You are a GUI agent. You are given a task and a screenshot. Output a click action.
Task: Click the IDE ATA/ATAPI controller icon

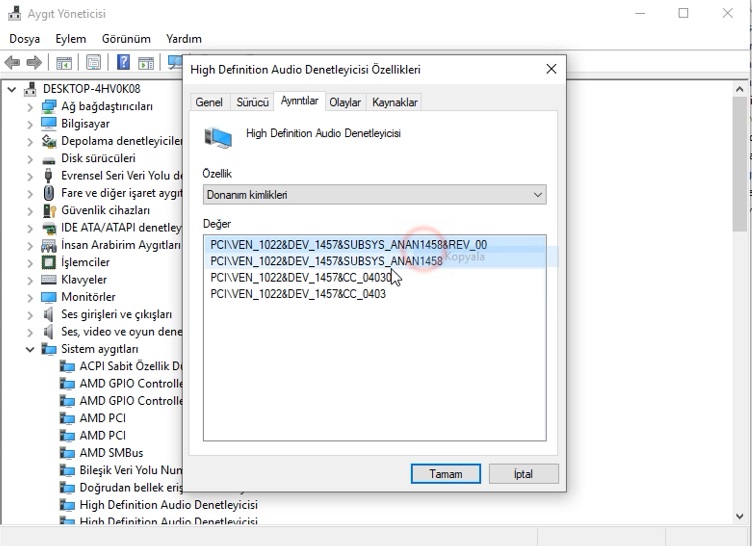[x=48, y=228]
